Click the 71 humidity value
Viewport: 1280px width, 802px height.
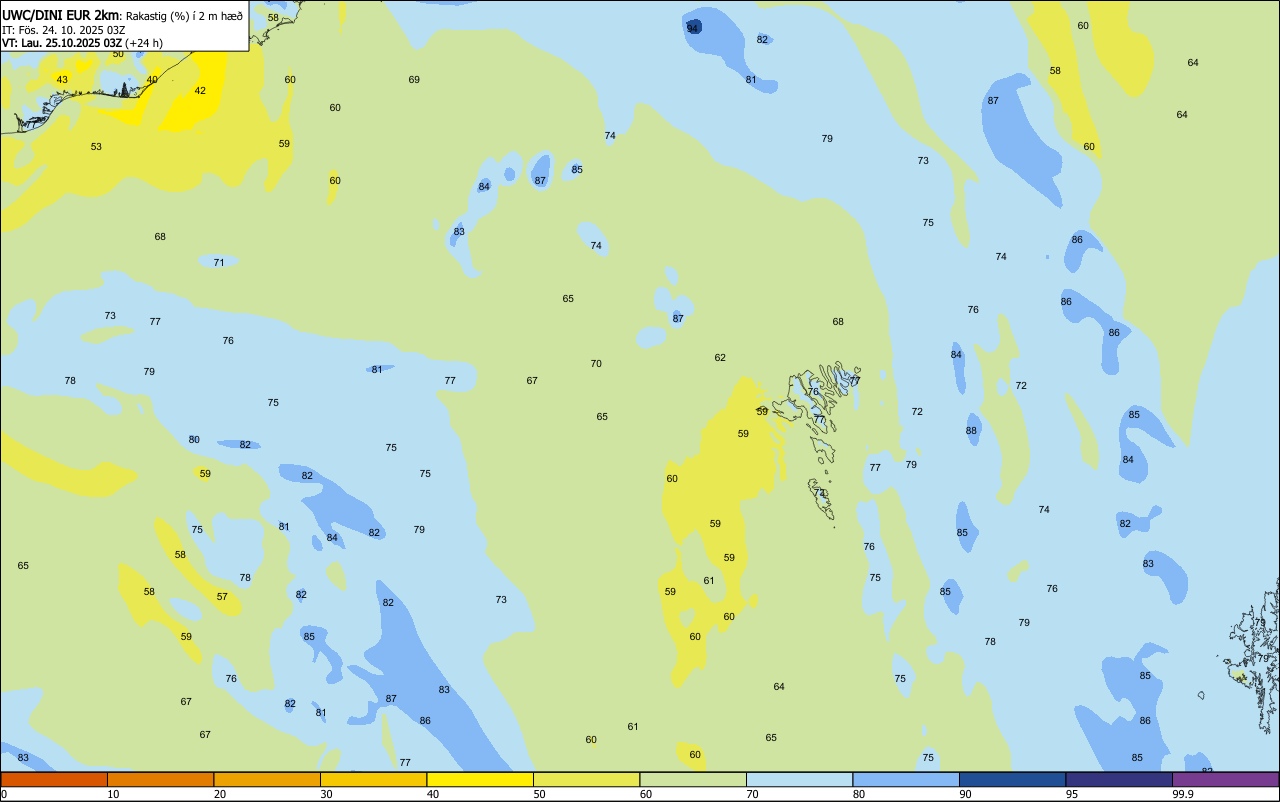click(x=219, y=263)
